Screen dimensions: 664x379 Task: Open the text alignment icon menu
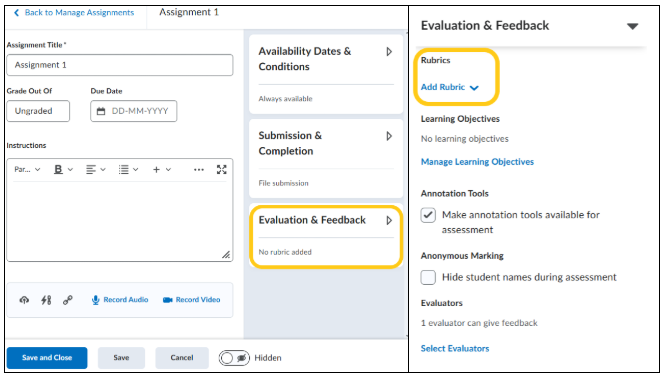(x=95, y=169)
